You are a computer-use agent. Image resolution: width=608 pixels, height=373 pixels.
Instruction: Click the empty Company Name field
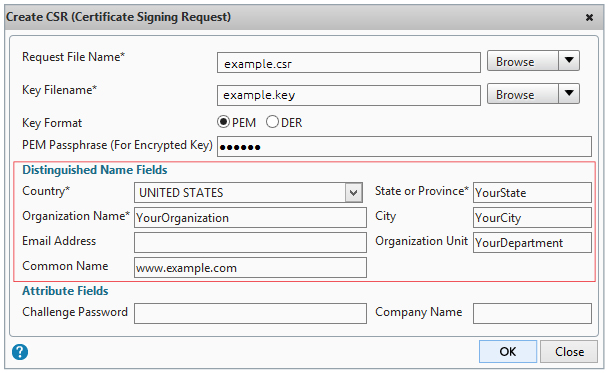(532, 313)
